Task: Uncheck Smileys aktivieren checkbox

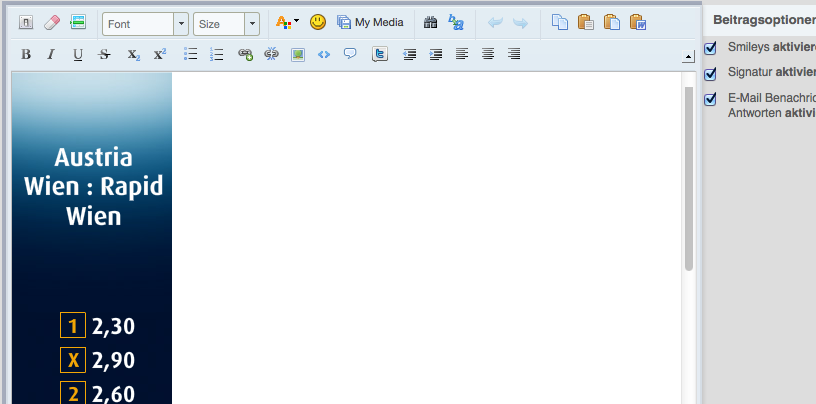Action: 710,48
